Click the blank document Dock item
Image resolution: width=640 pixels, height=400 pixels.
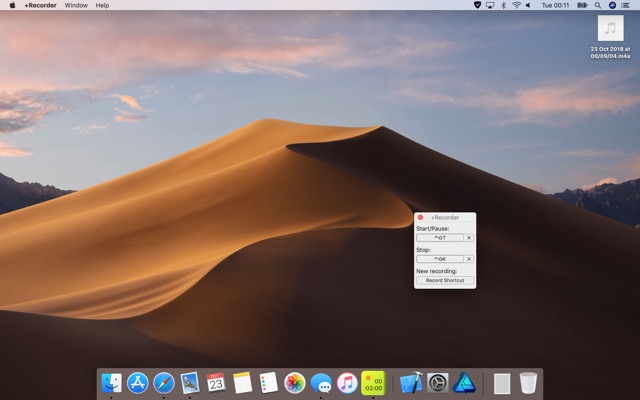502,384
